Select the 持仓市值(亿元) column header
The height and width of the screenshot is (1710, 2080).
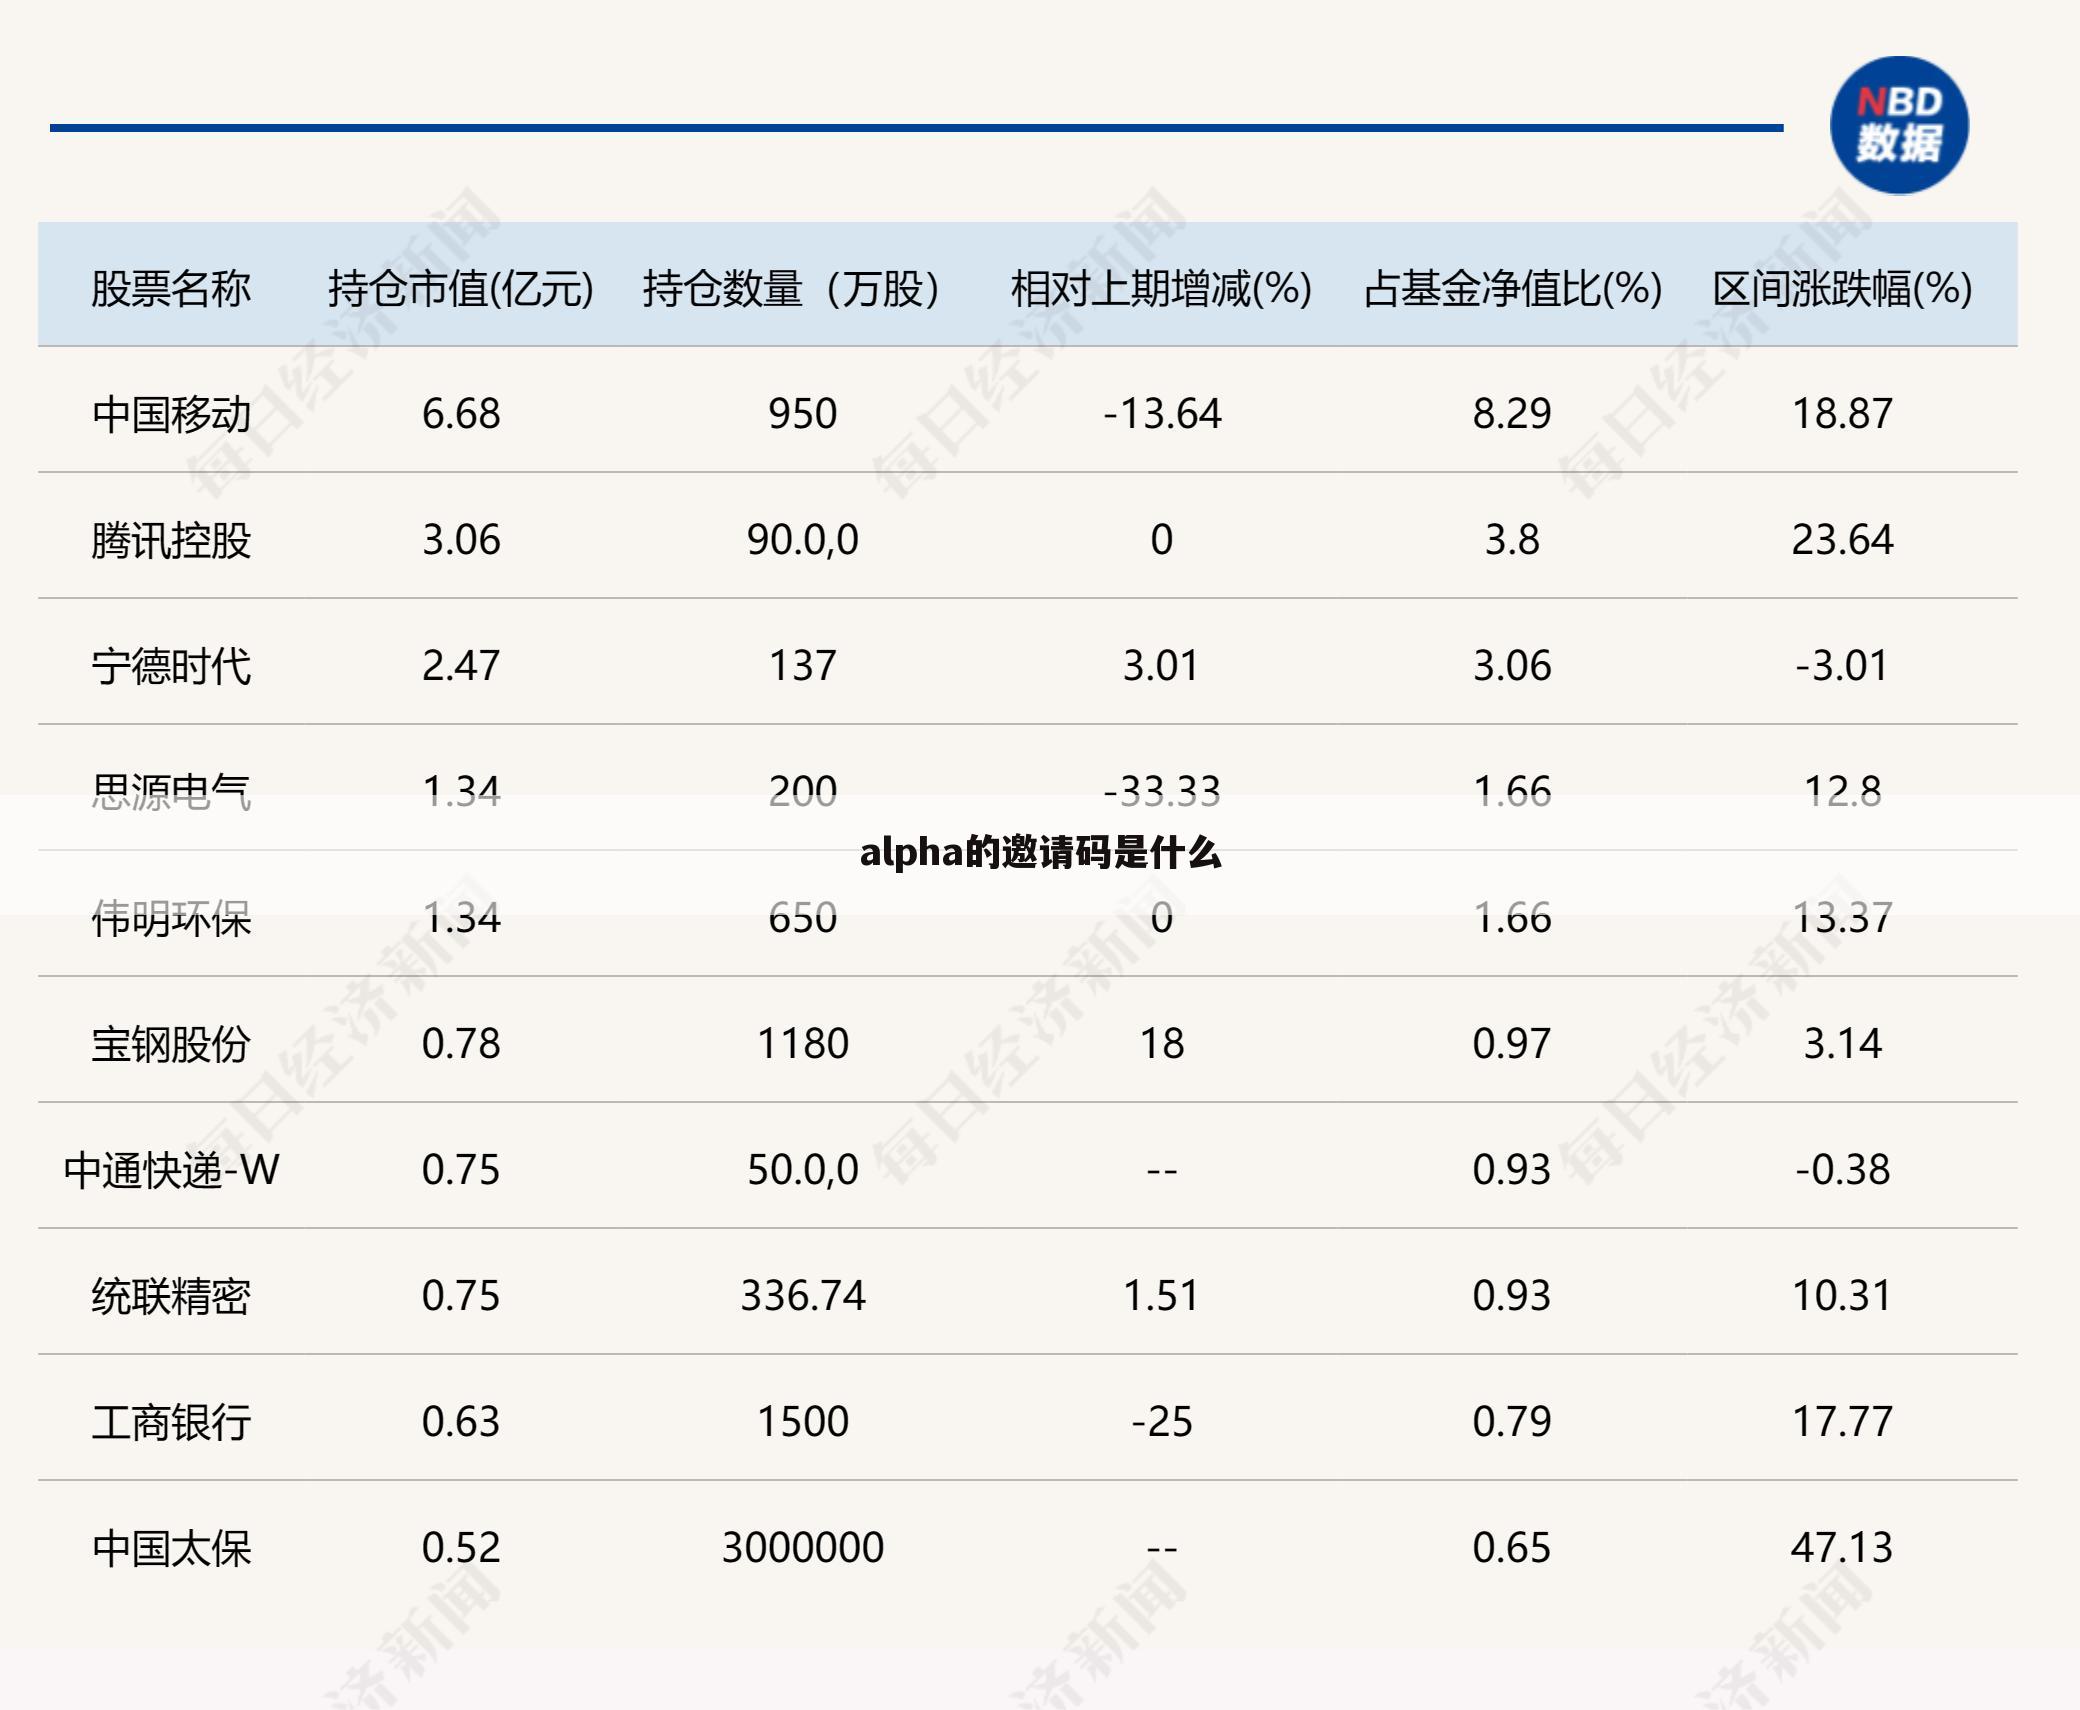coord(461,289)
